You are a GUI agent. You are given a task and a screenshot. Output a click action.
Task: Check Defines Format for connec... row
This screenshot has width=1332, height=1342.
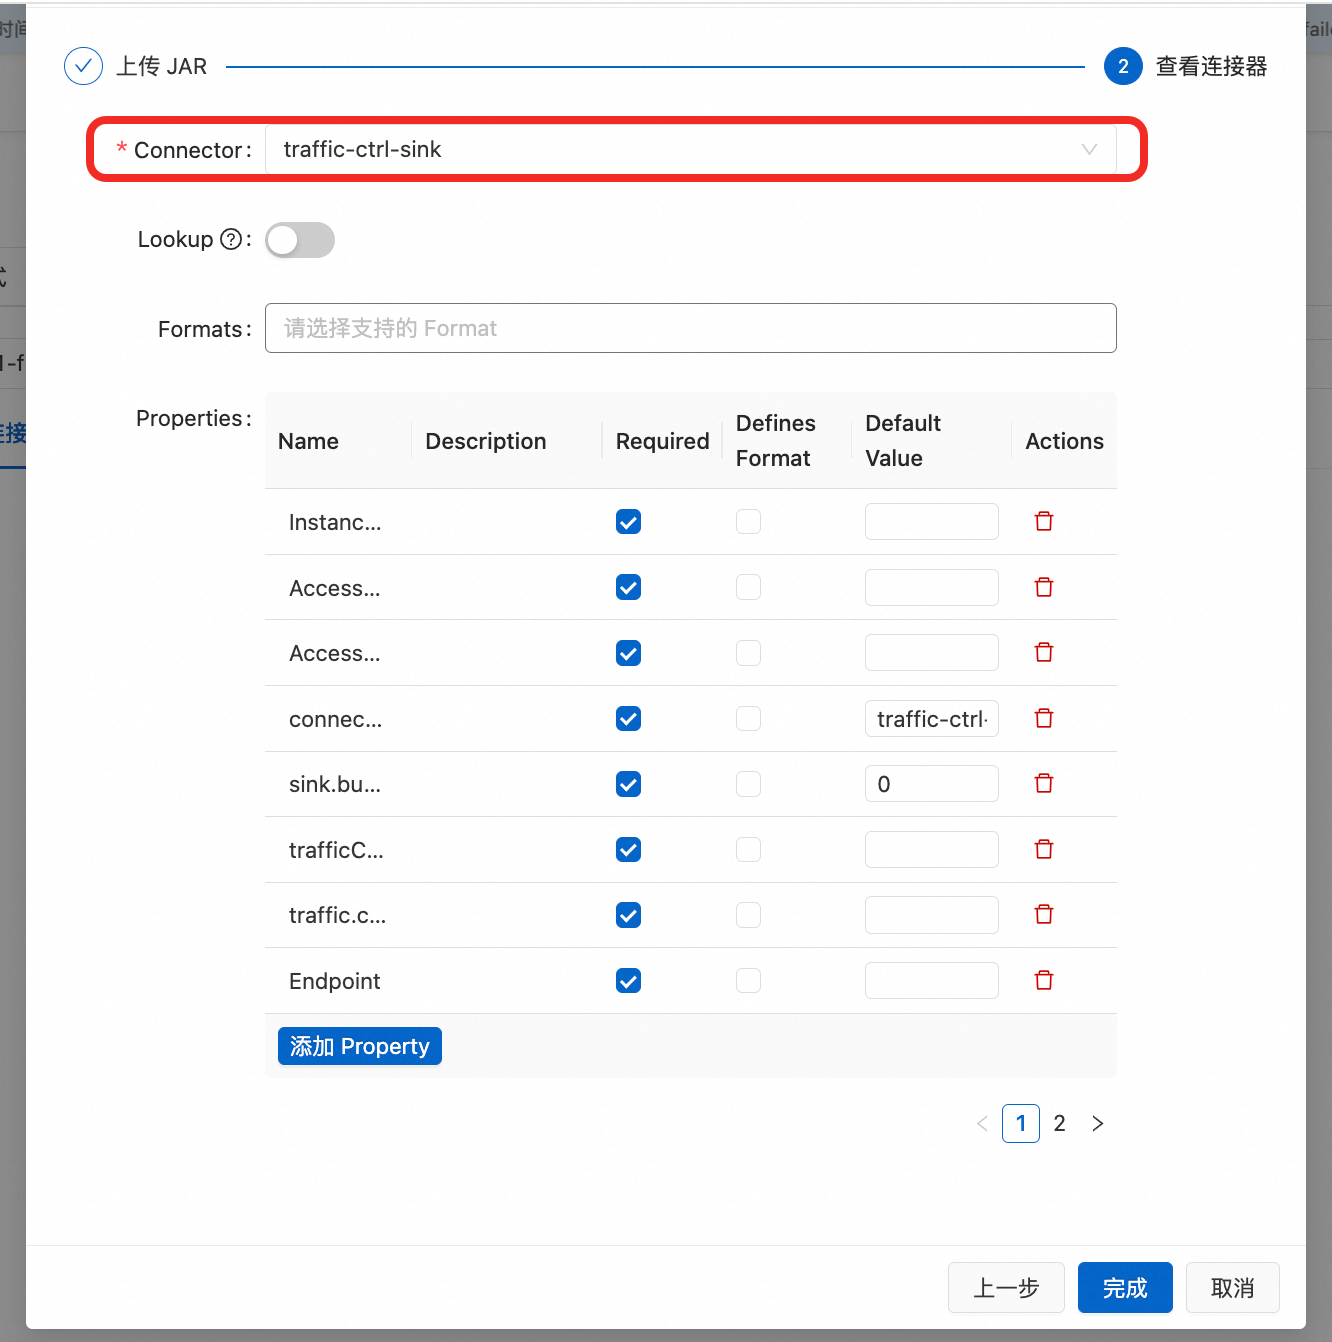748,718
